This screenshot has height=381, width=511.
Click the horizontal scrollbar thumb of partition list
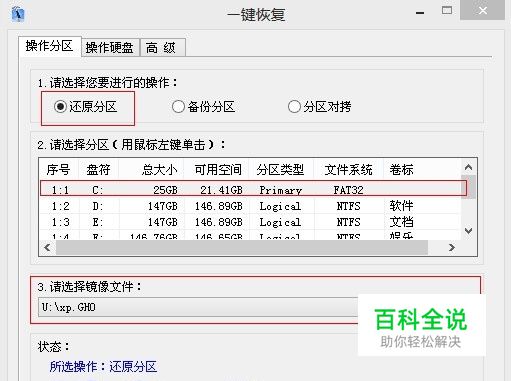click(x=242, y=247)
